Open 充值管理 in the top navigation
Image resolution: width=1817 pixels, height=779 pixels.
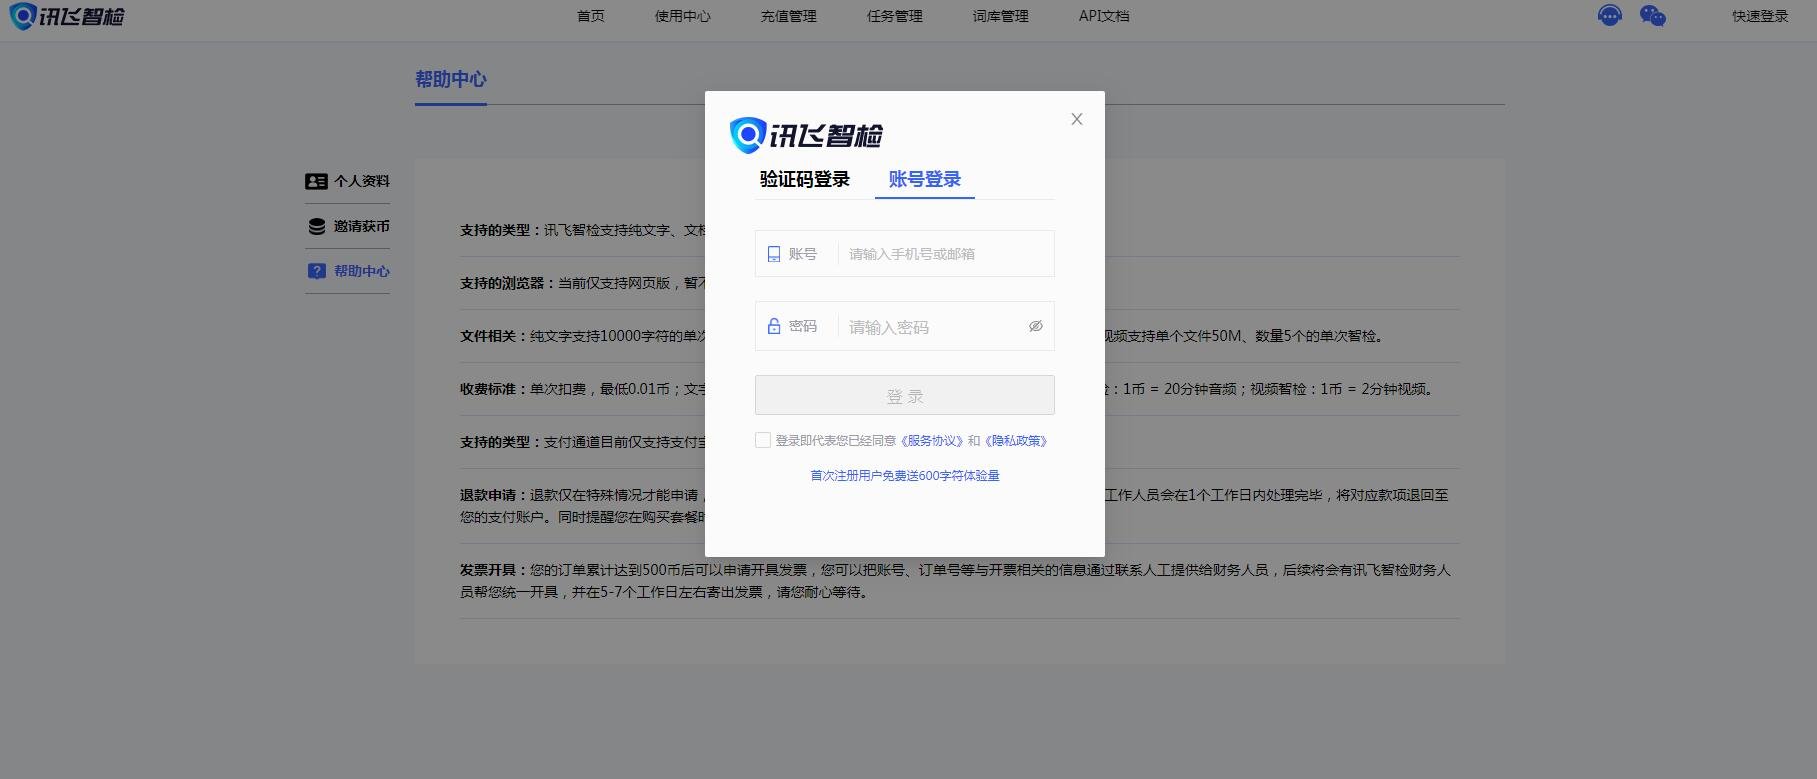(x=789, y=16)
